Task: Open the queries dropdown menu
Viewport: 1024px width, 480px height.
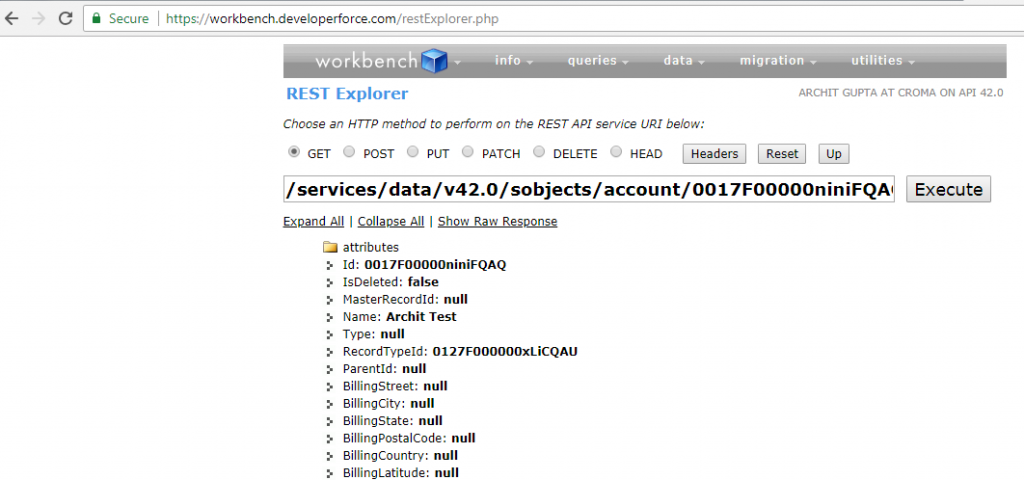Action: [598, 61]
